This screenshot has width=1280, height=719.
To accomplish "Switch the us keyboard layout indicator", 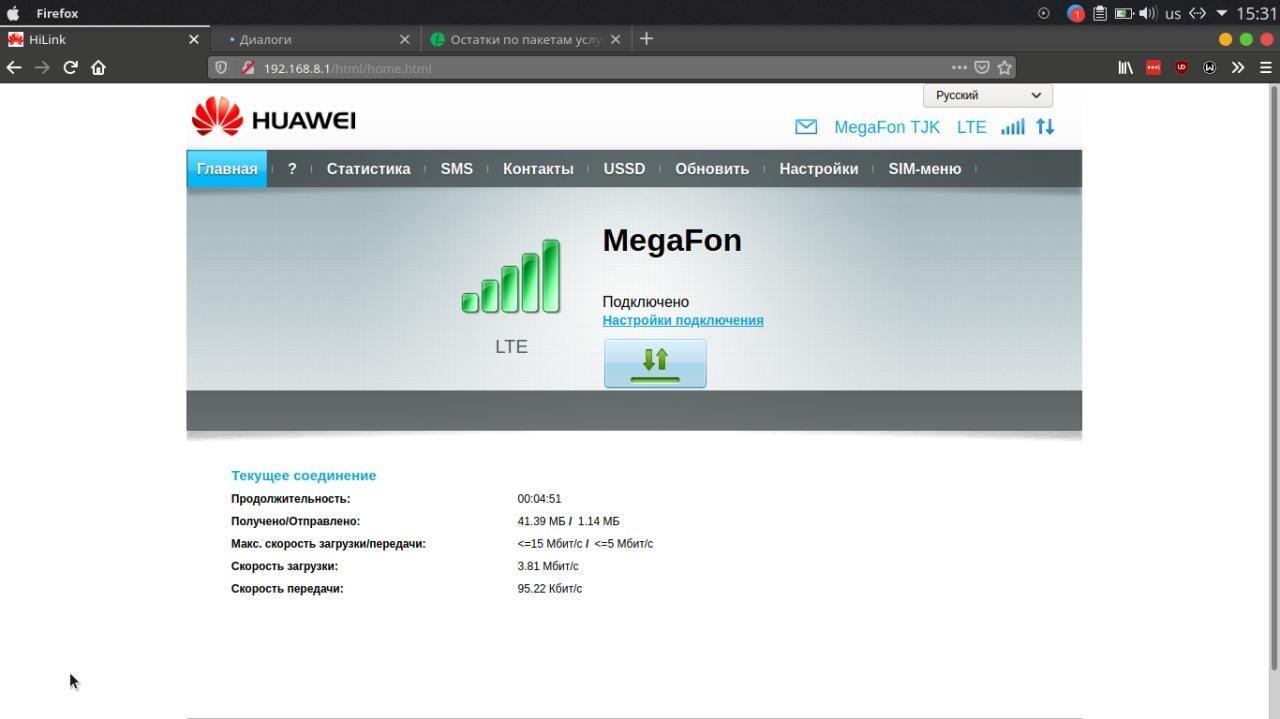I will point(1172,14).
